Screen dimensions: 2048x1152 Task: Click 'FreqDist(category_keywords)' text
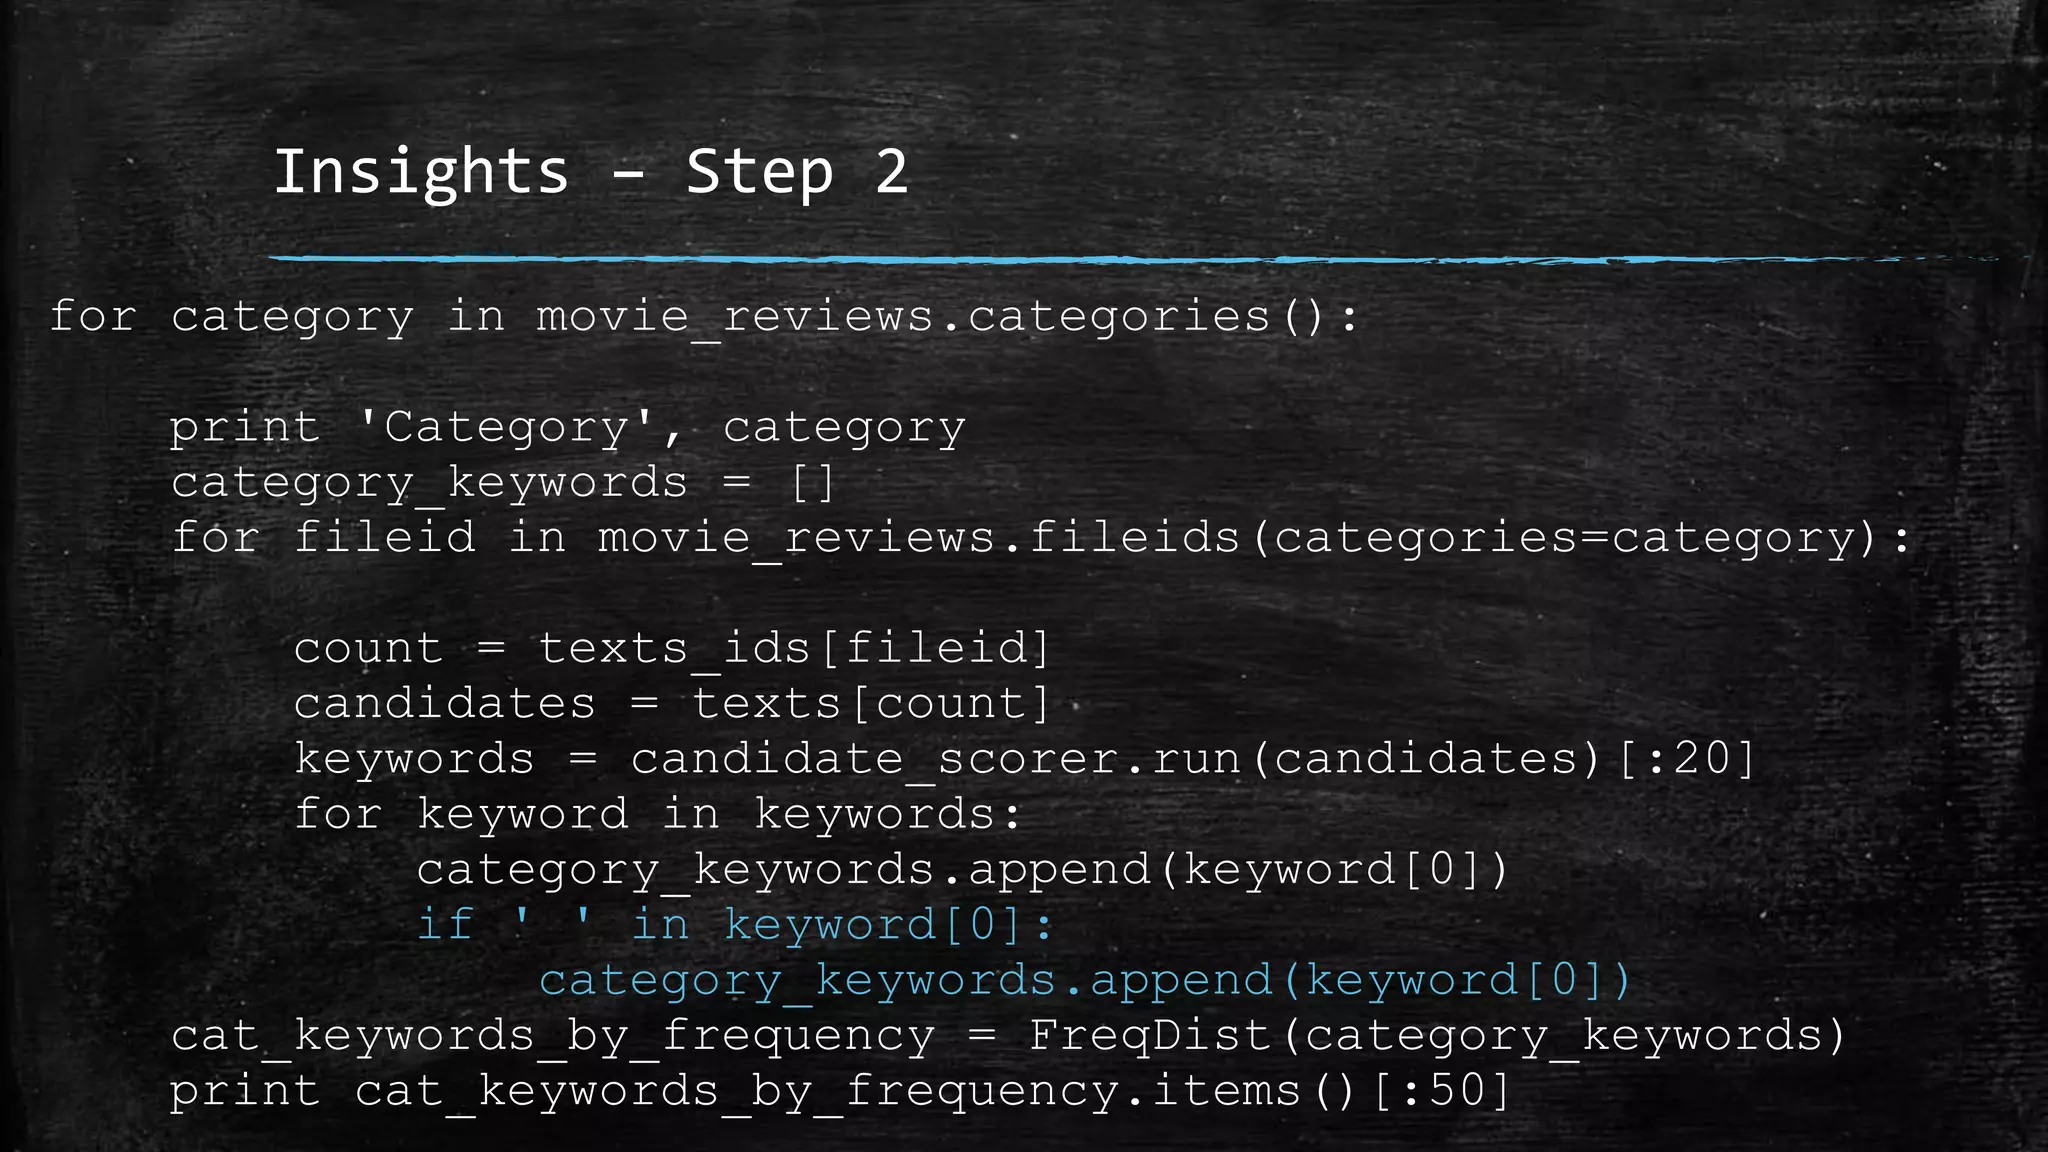pos(1436,1036)
